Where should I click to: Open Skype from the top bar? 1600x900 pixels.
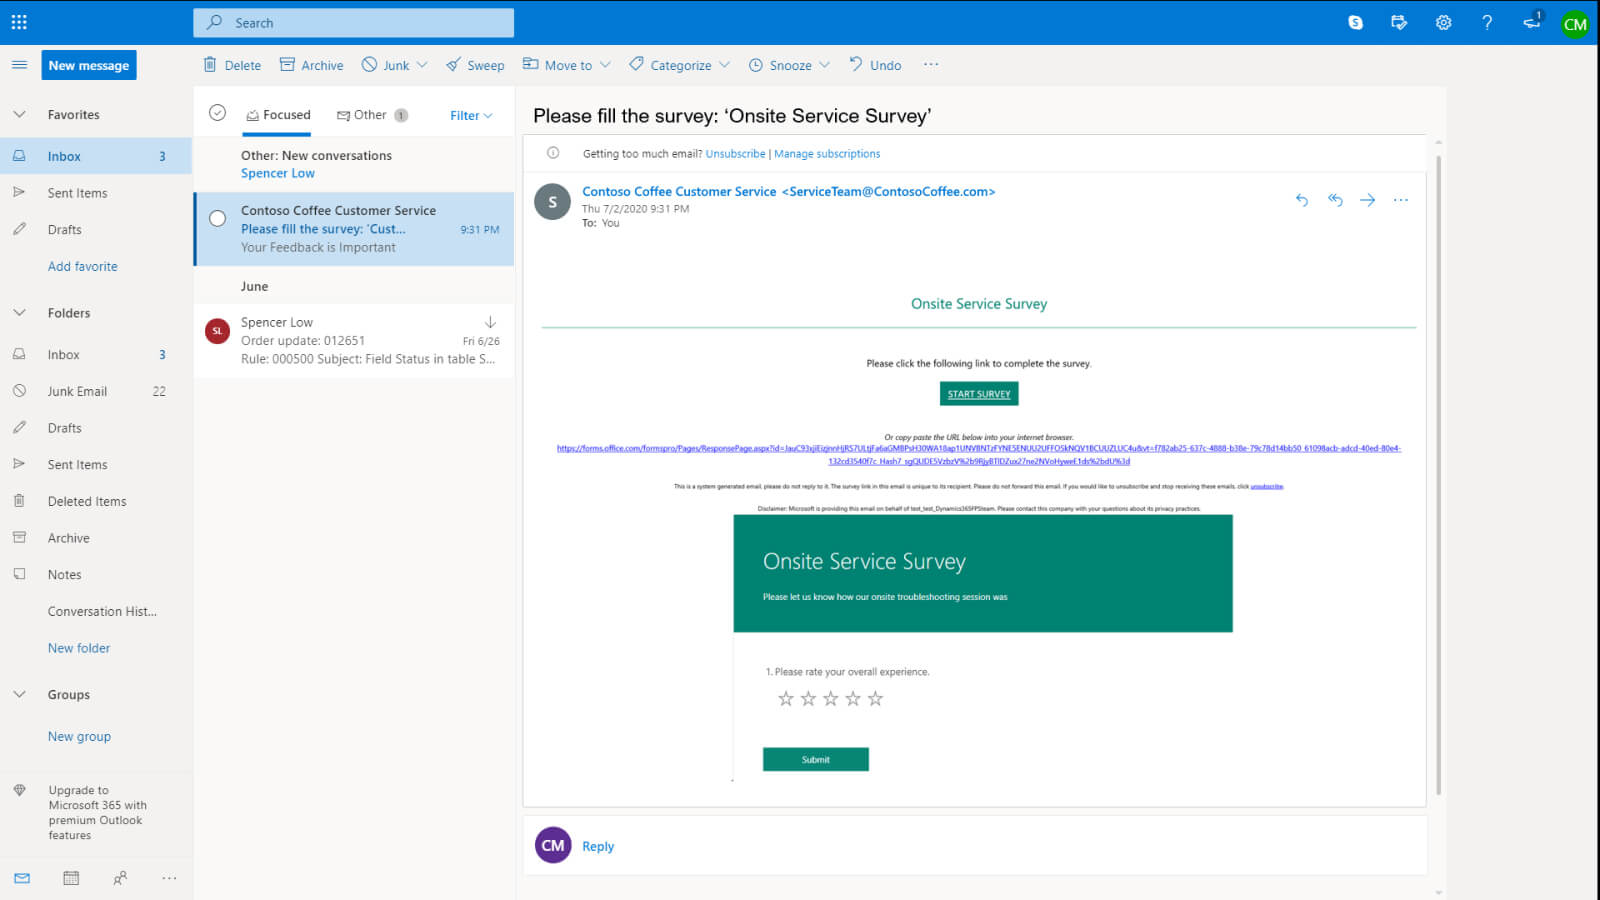tap(1355, 22)
